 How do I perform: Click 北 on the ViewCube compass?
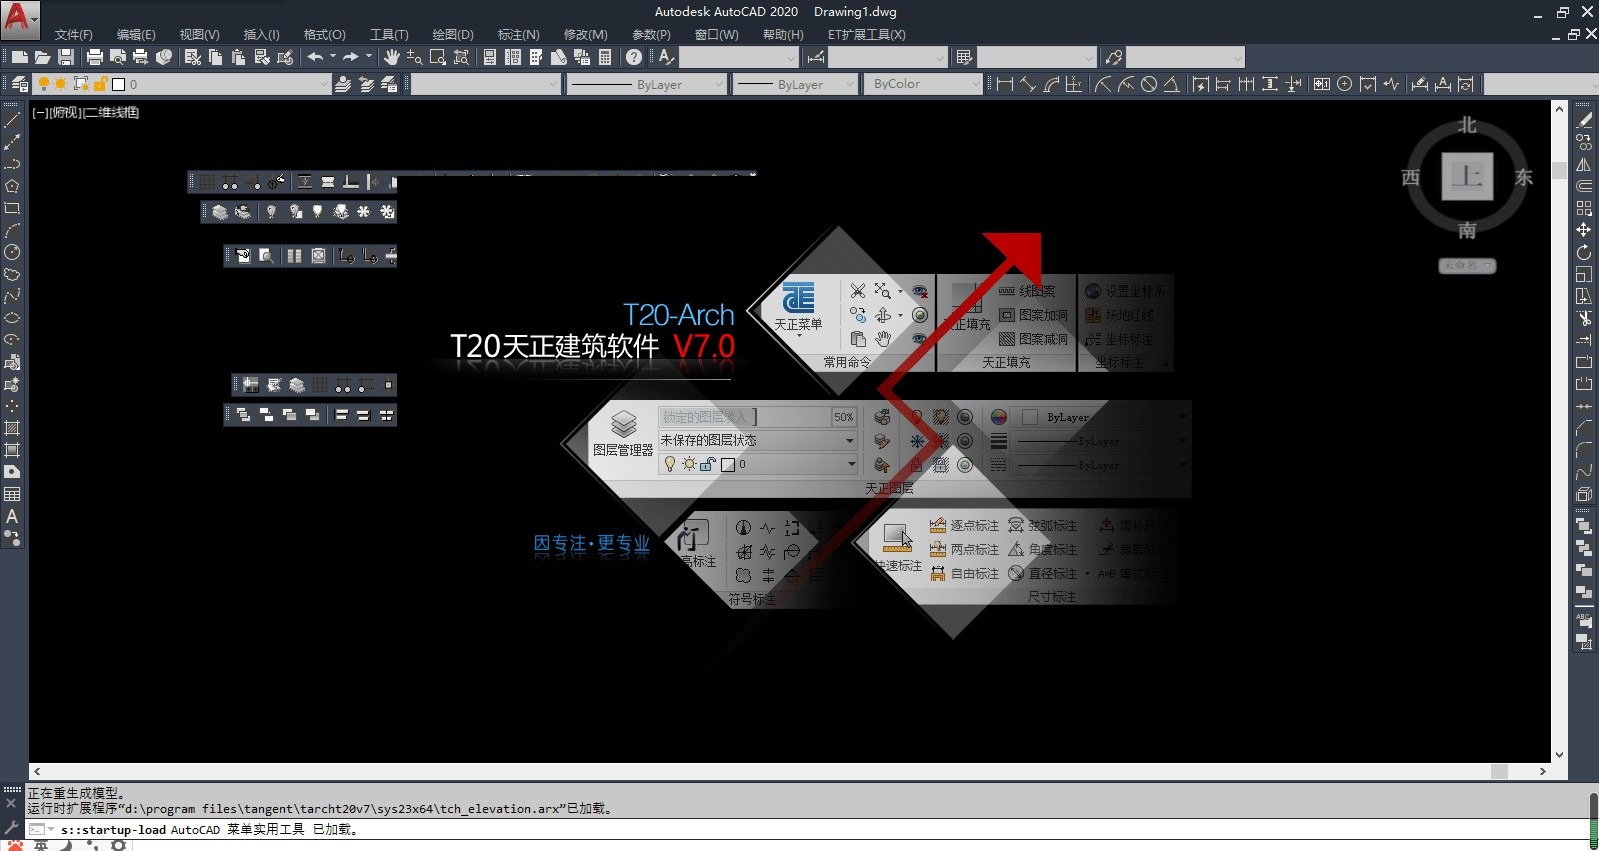[x=1467, y=125]
